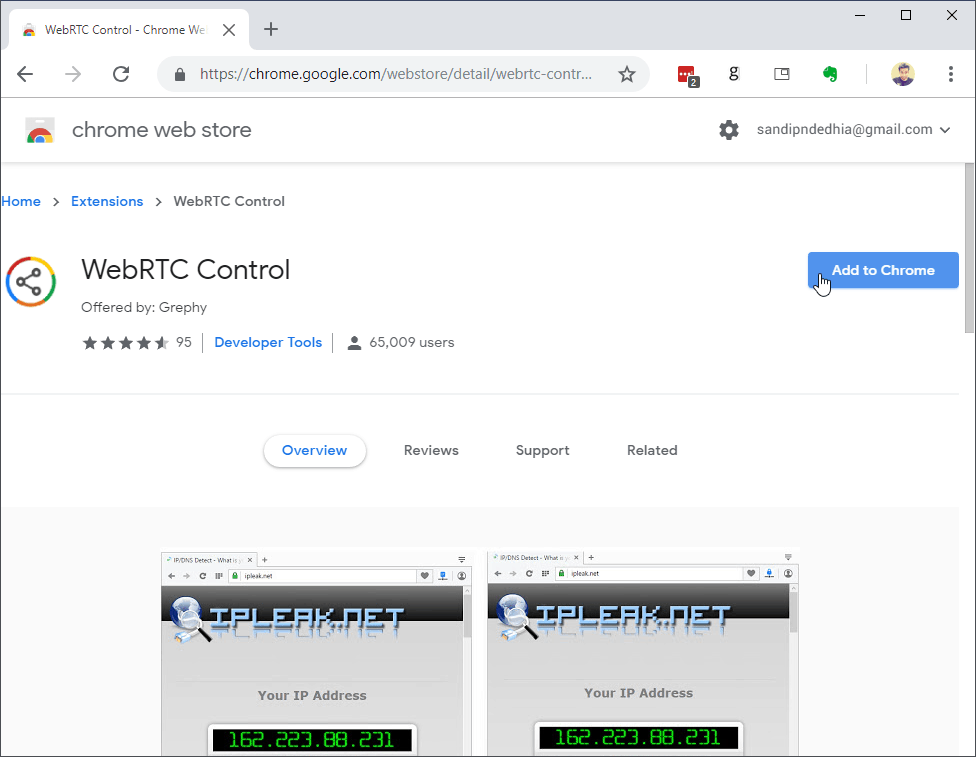Click the 'WebRTC Control' heading

point(185,270)
